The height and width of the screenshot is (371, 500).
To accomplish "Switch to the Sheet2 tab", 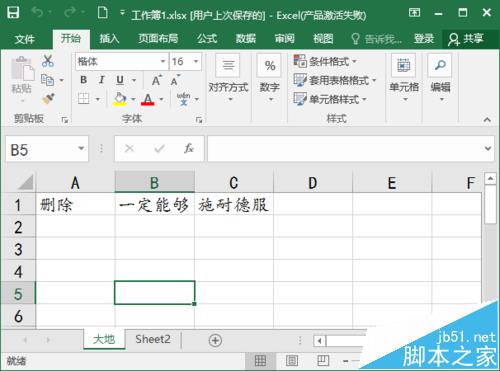I will click(153, 339).
